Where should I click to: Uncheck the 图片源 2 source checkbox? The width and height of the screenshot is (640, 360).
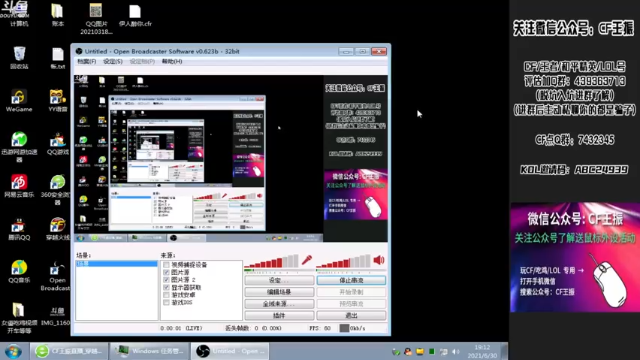pyautogui.click(x=166, y=280)
